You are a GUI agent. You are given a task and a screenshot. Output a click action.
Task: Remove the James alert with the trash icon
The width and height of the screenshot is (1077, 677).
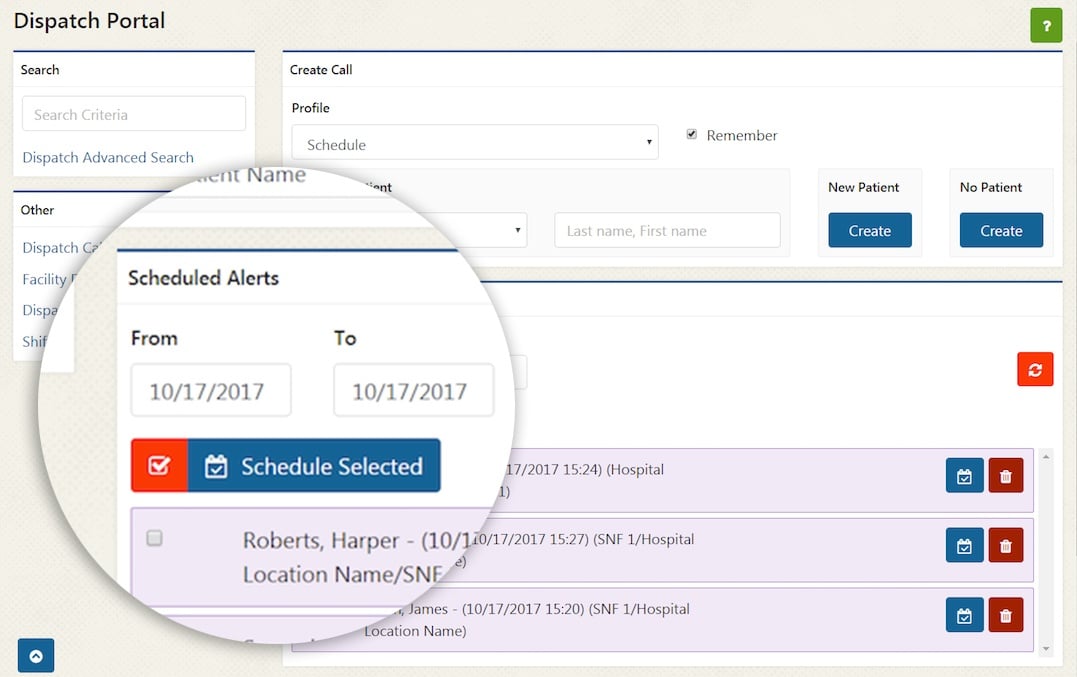coord(1005,615)
